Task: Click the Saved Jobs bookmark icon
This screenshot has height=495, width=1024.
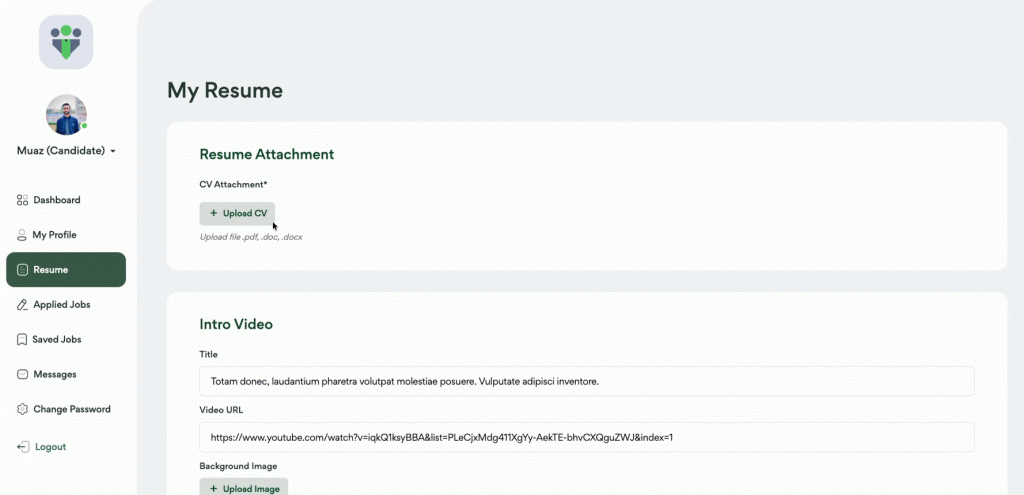Action: 22,340
